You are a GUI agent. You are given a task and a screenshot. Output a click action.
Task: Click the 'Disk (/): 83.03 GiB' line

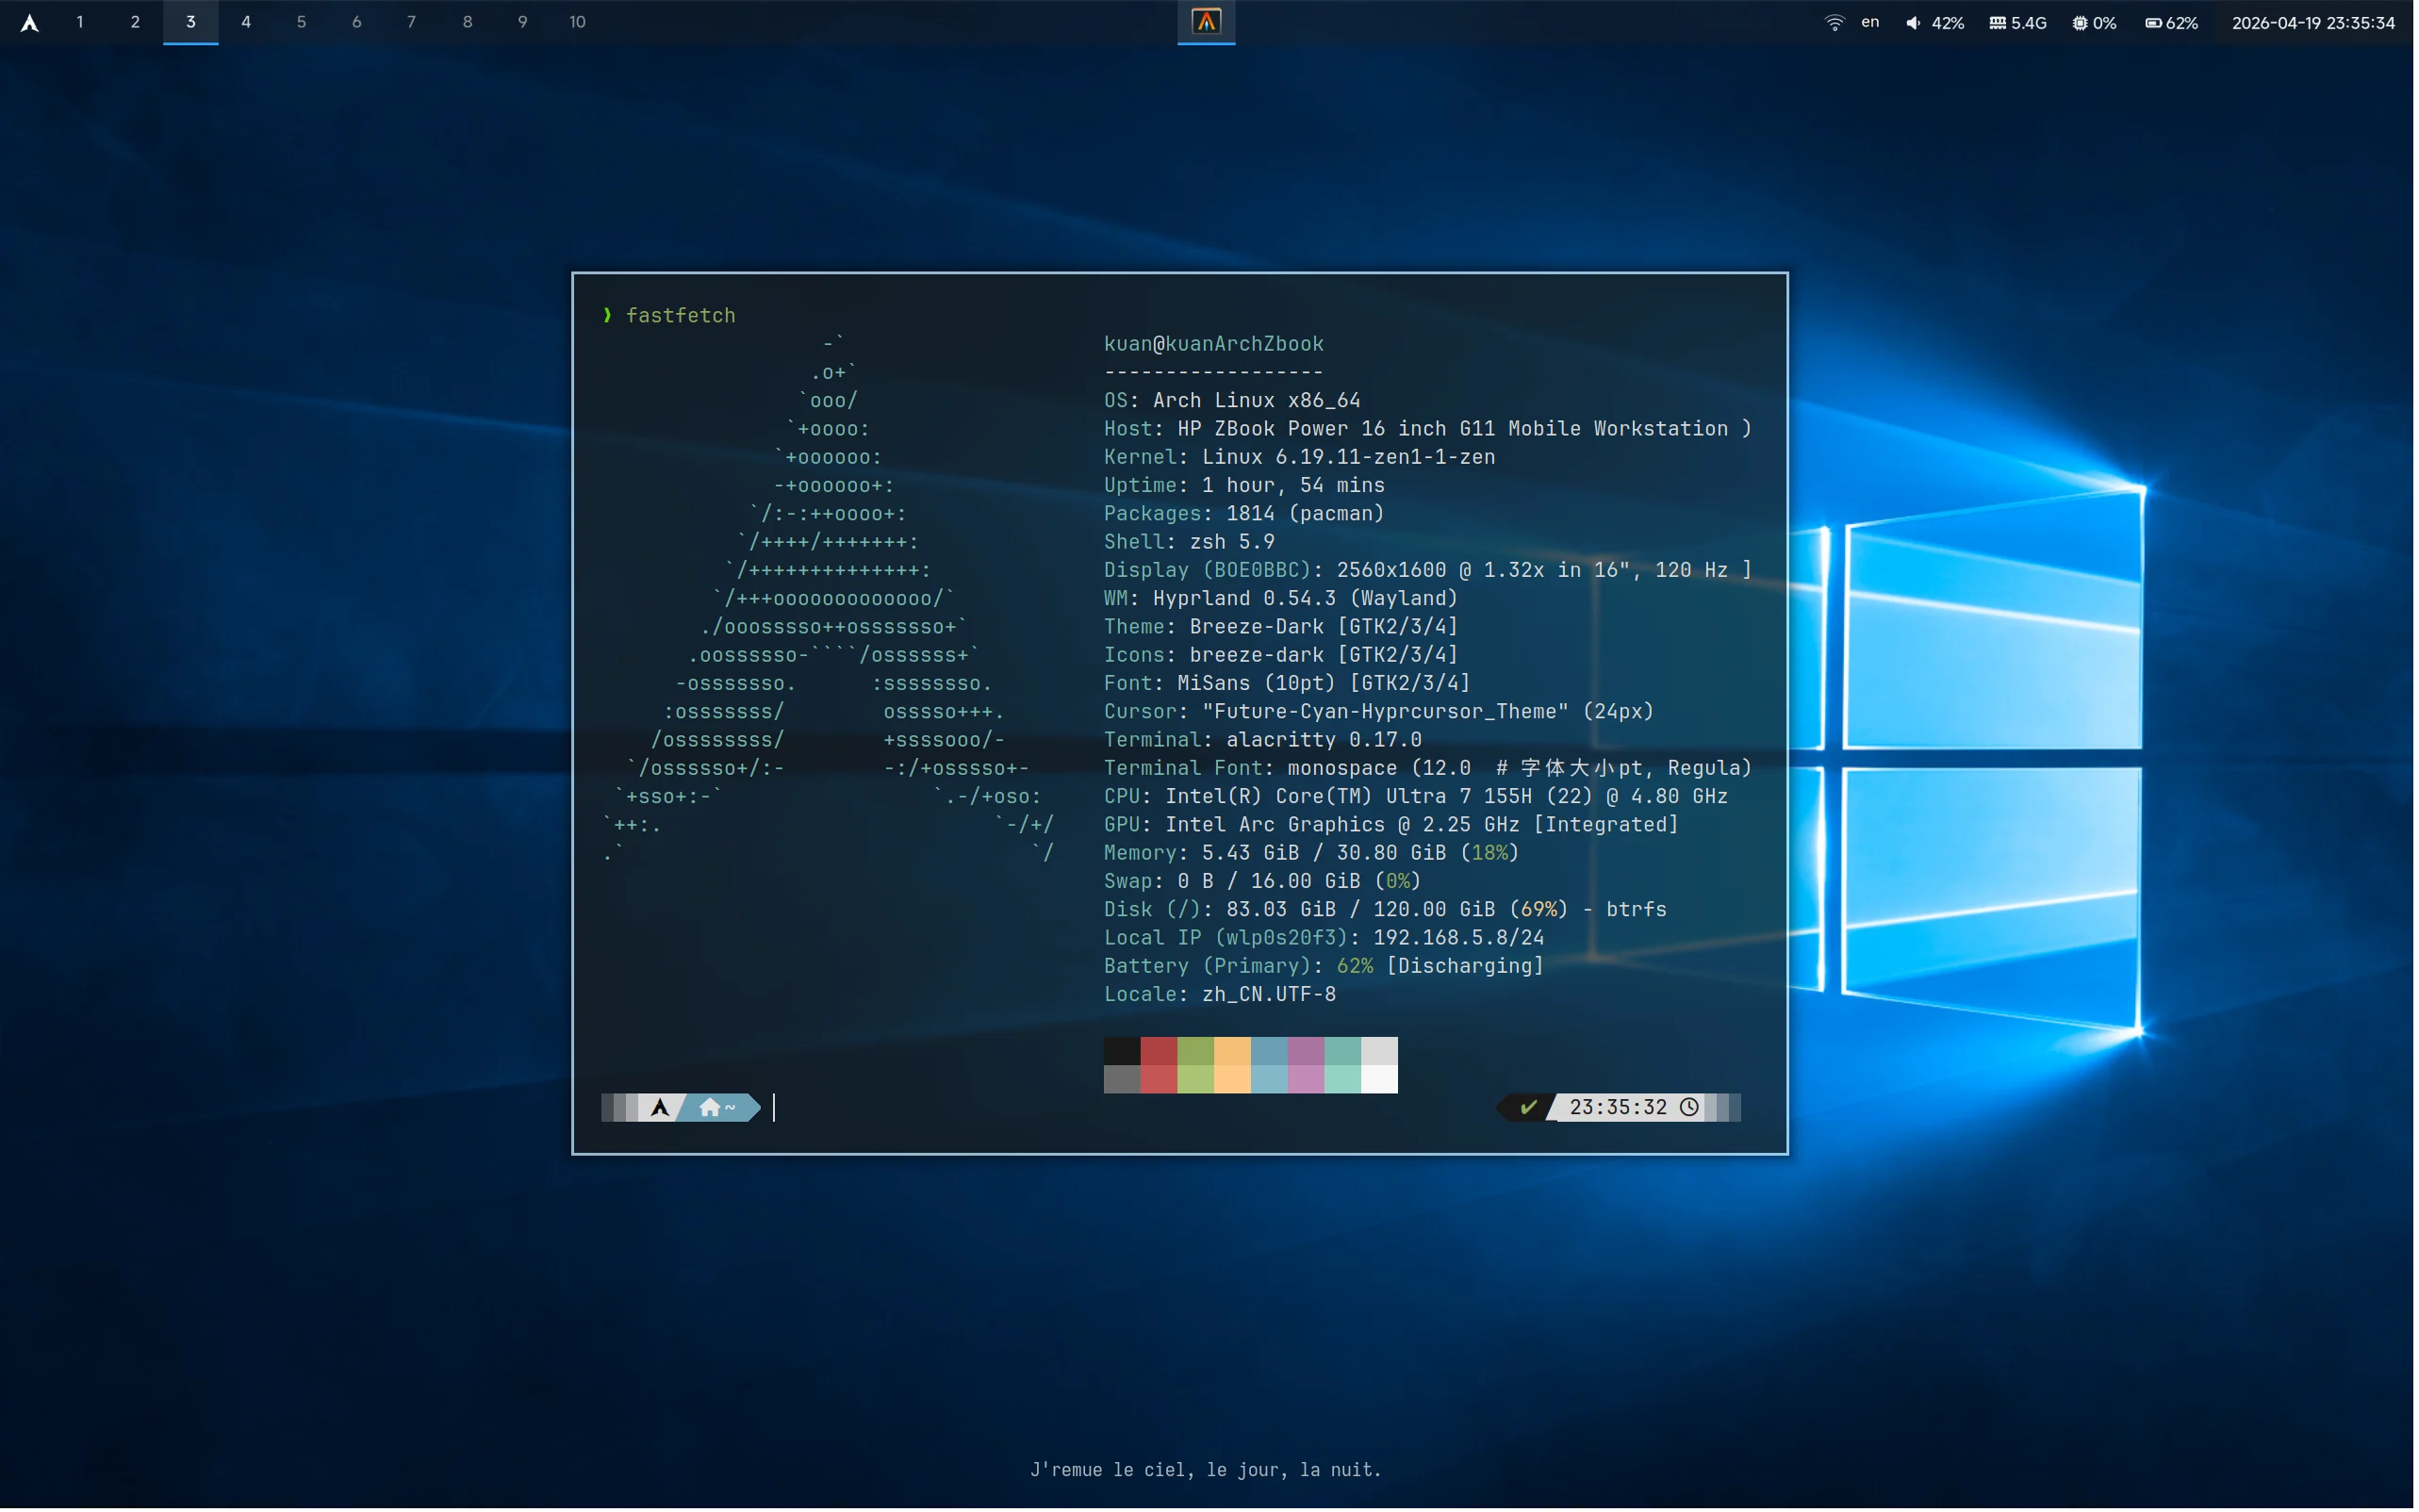[1388, 911]
